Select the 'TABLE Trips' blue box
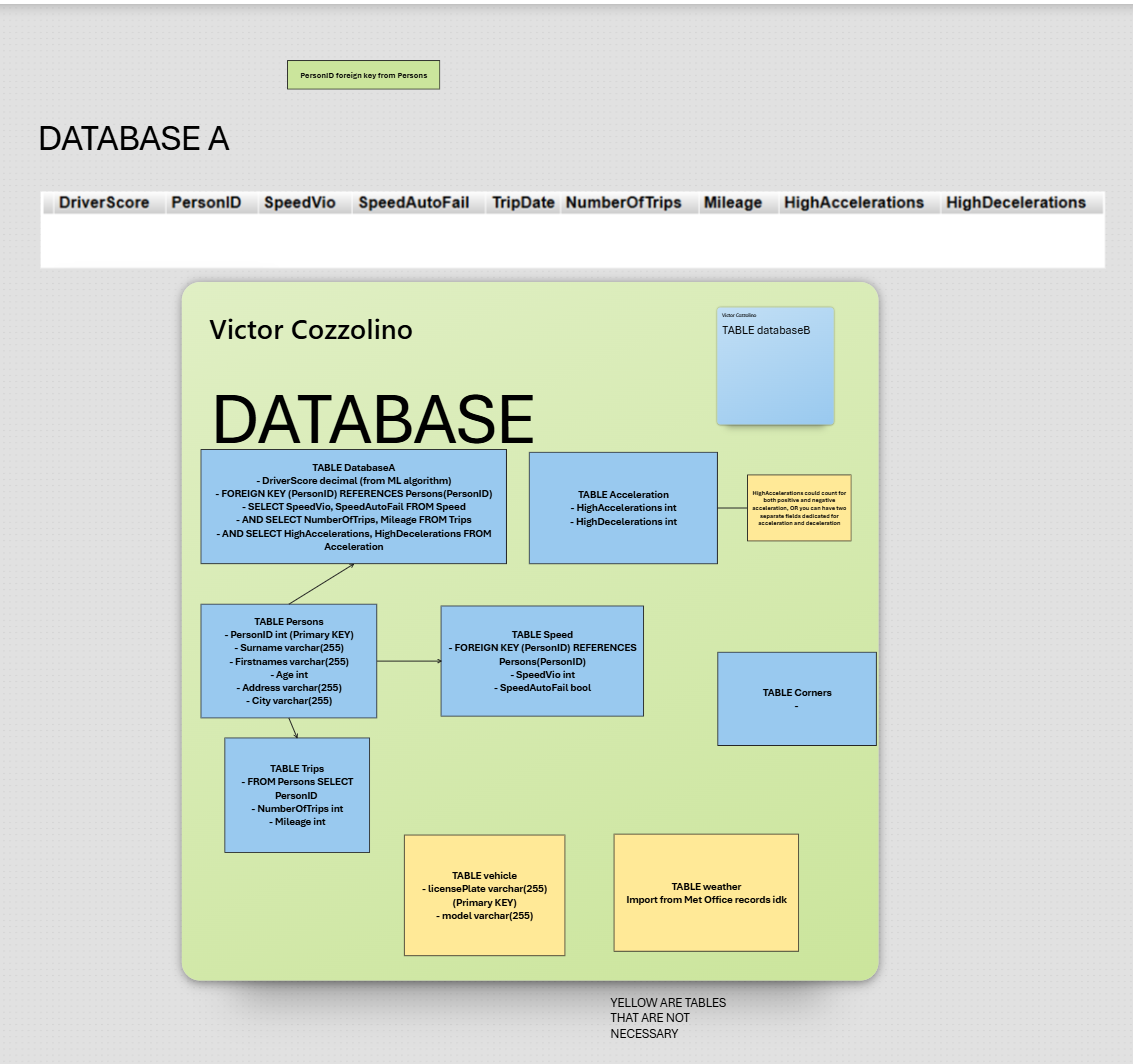The image size is (1133, 1064). click(297, 795)
